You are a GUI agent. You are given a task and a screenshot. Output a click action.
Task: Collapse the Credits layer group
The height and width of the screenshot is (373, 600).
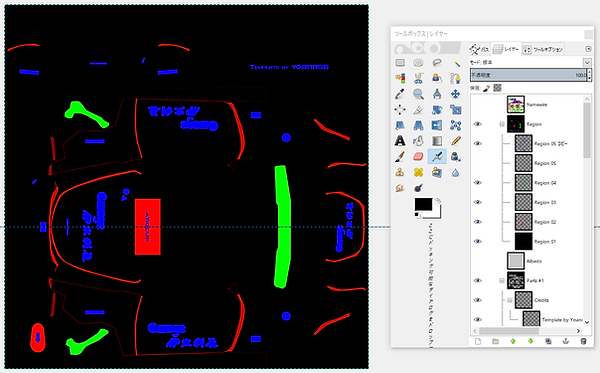point(510,300)
